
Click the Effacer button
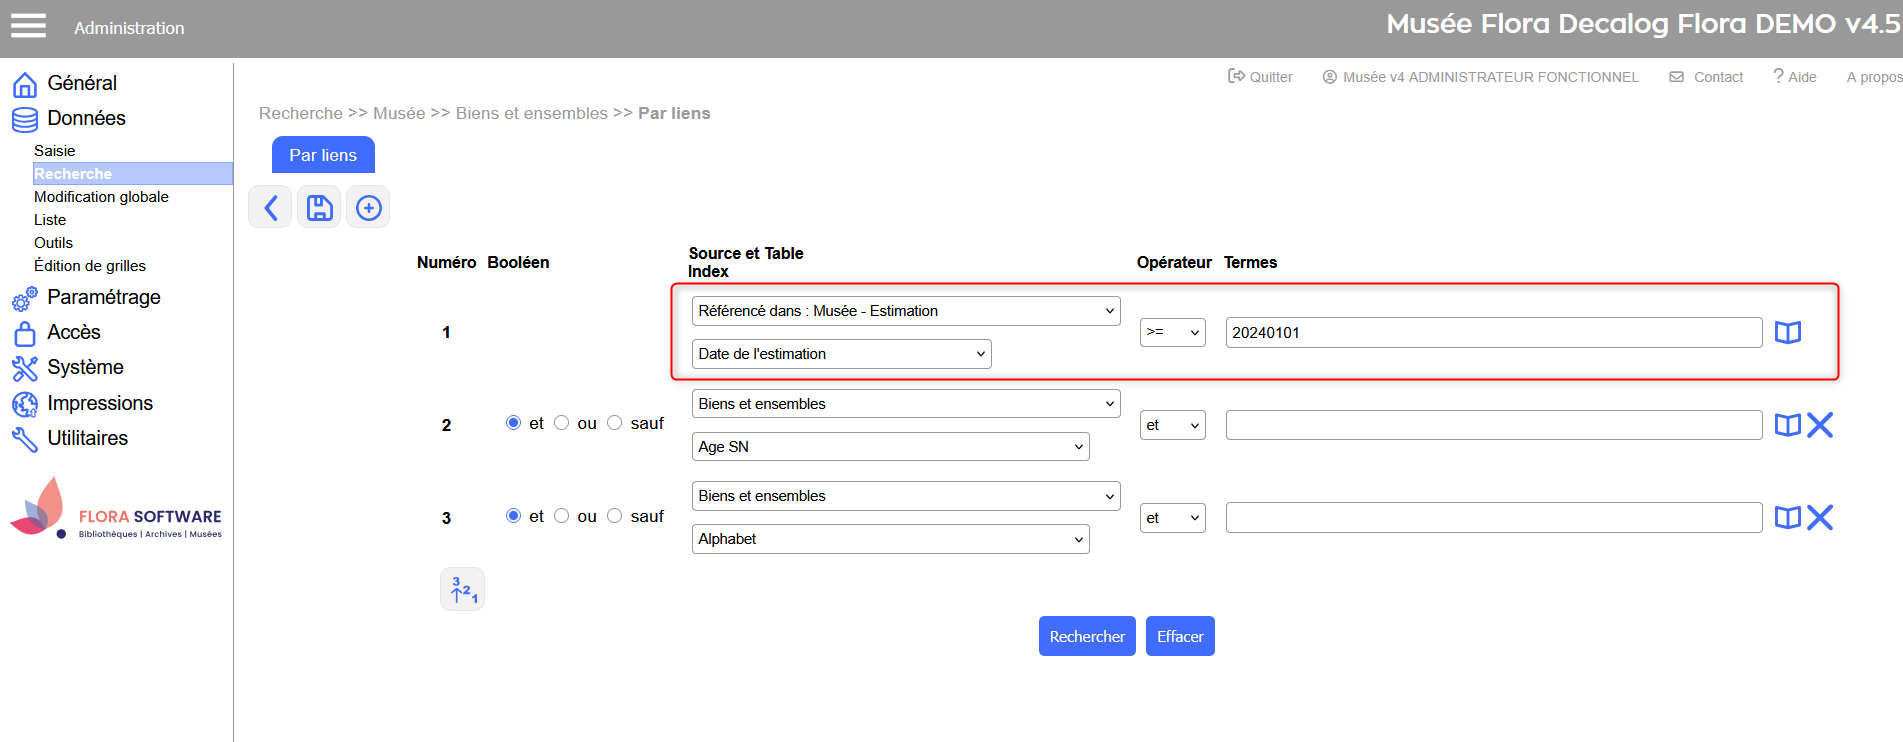1180,636
